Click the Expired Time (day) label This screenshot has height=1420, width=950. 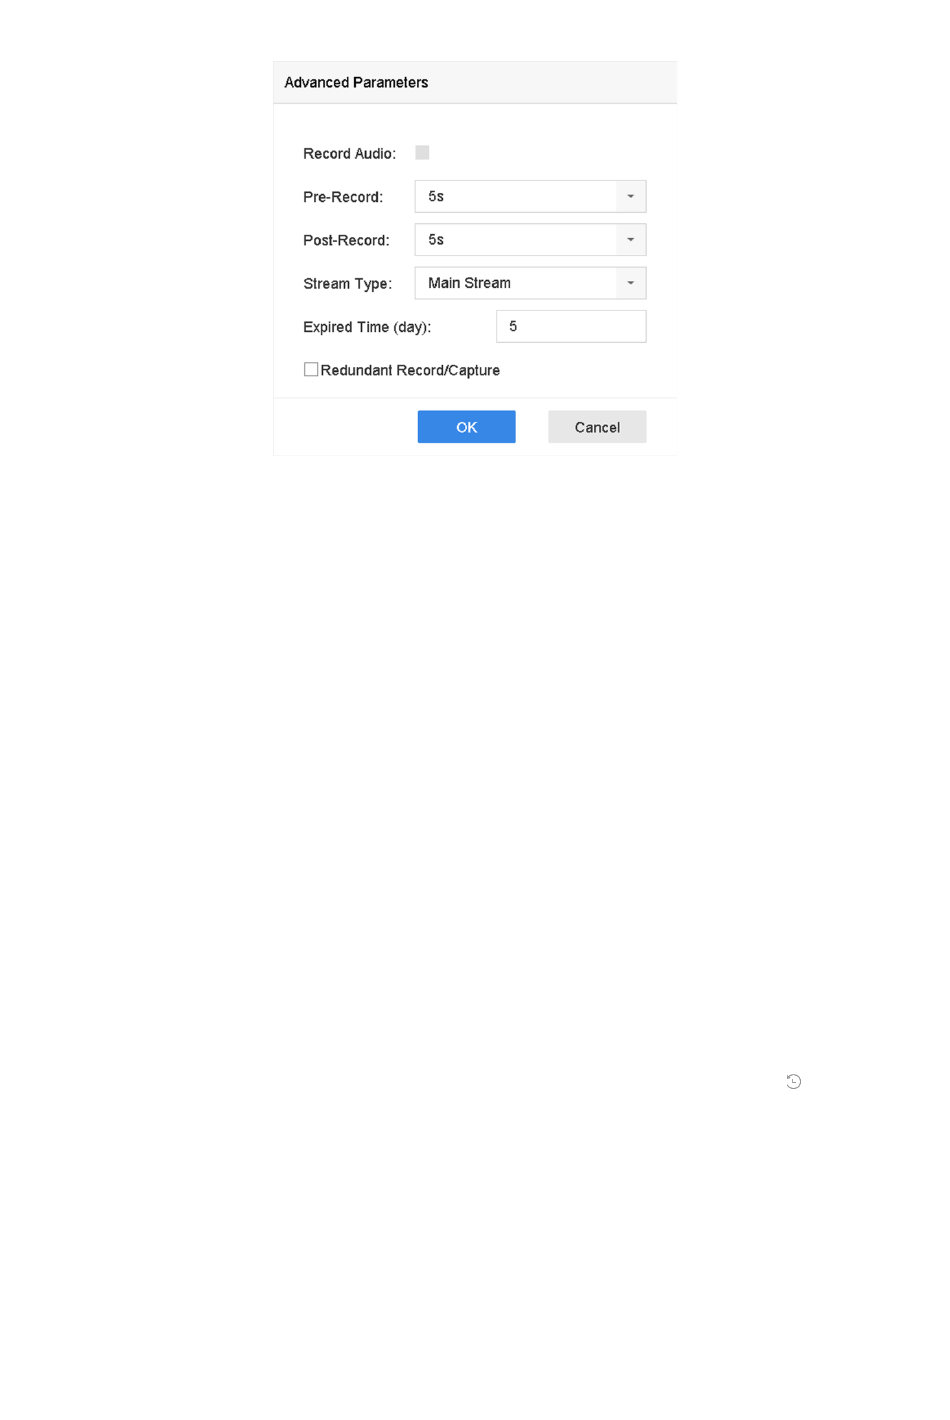(x=367, y=327)
